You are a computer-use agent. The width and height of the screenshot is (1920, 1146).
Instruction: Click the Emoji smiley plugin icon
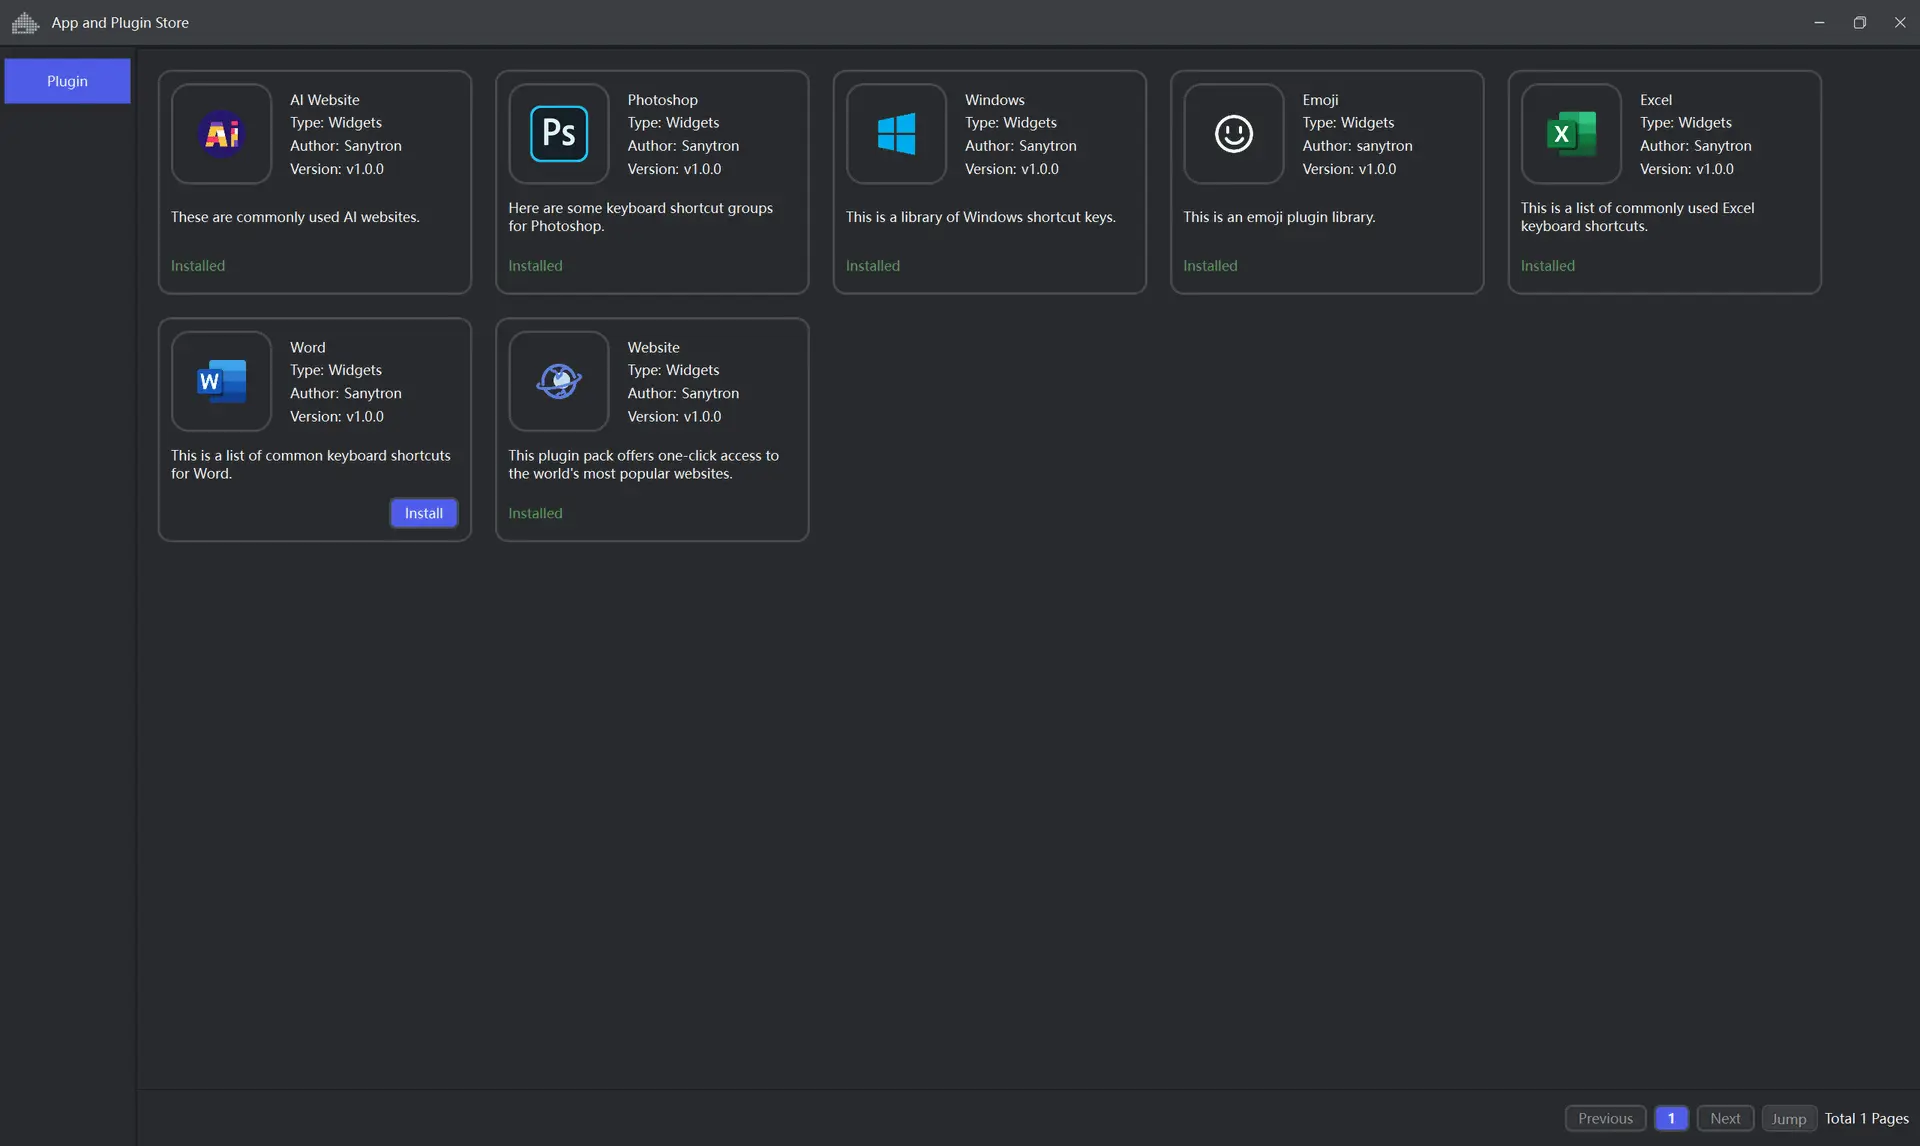click(x=1234, y=134)
